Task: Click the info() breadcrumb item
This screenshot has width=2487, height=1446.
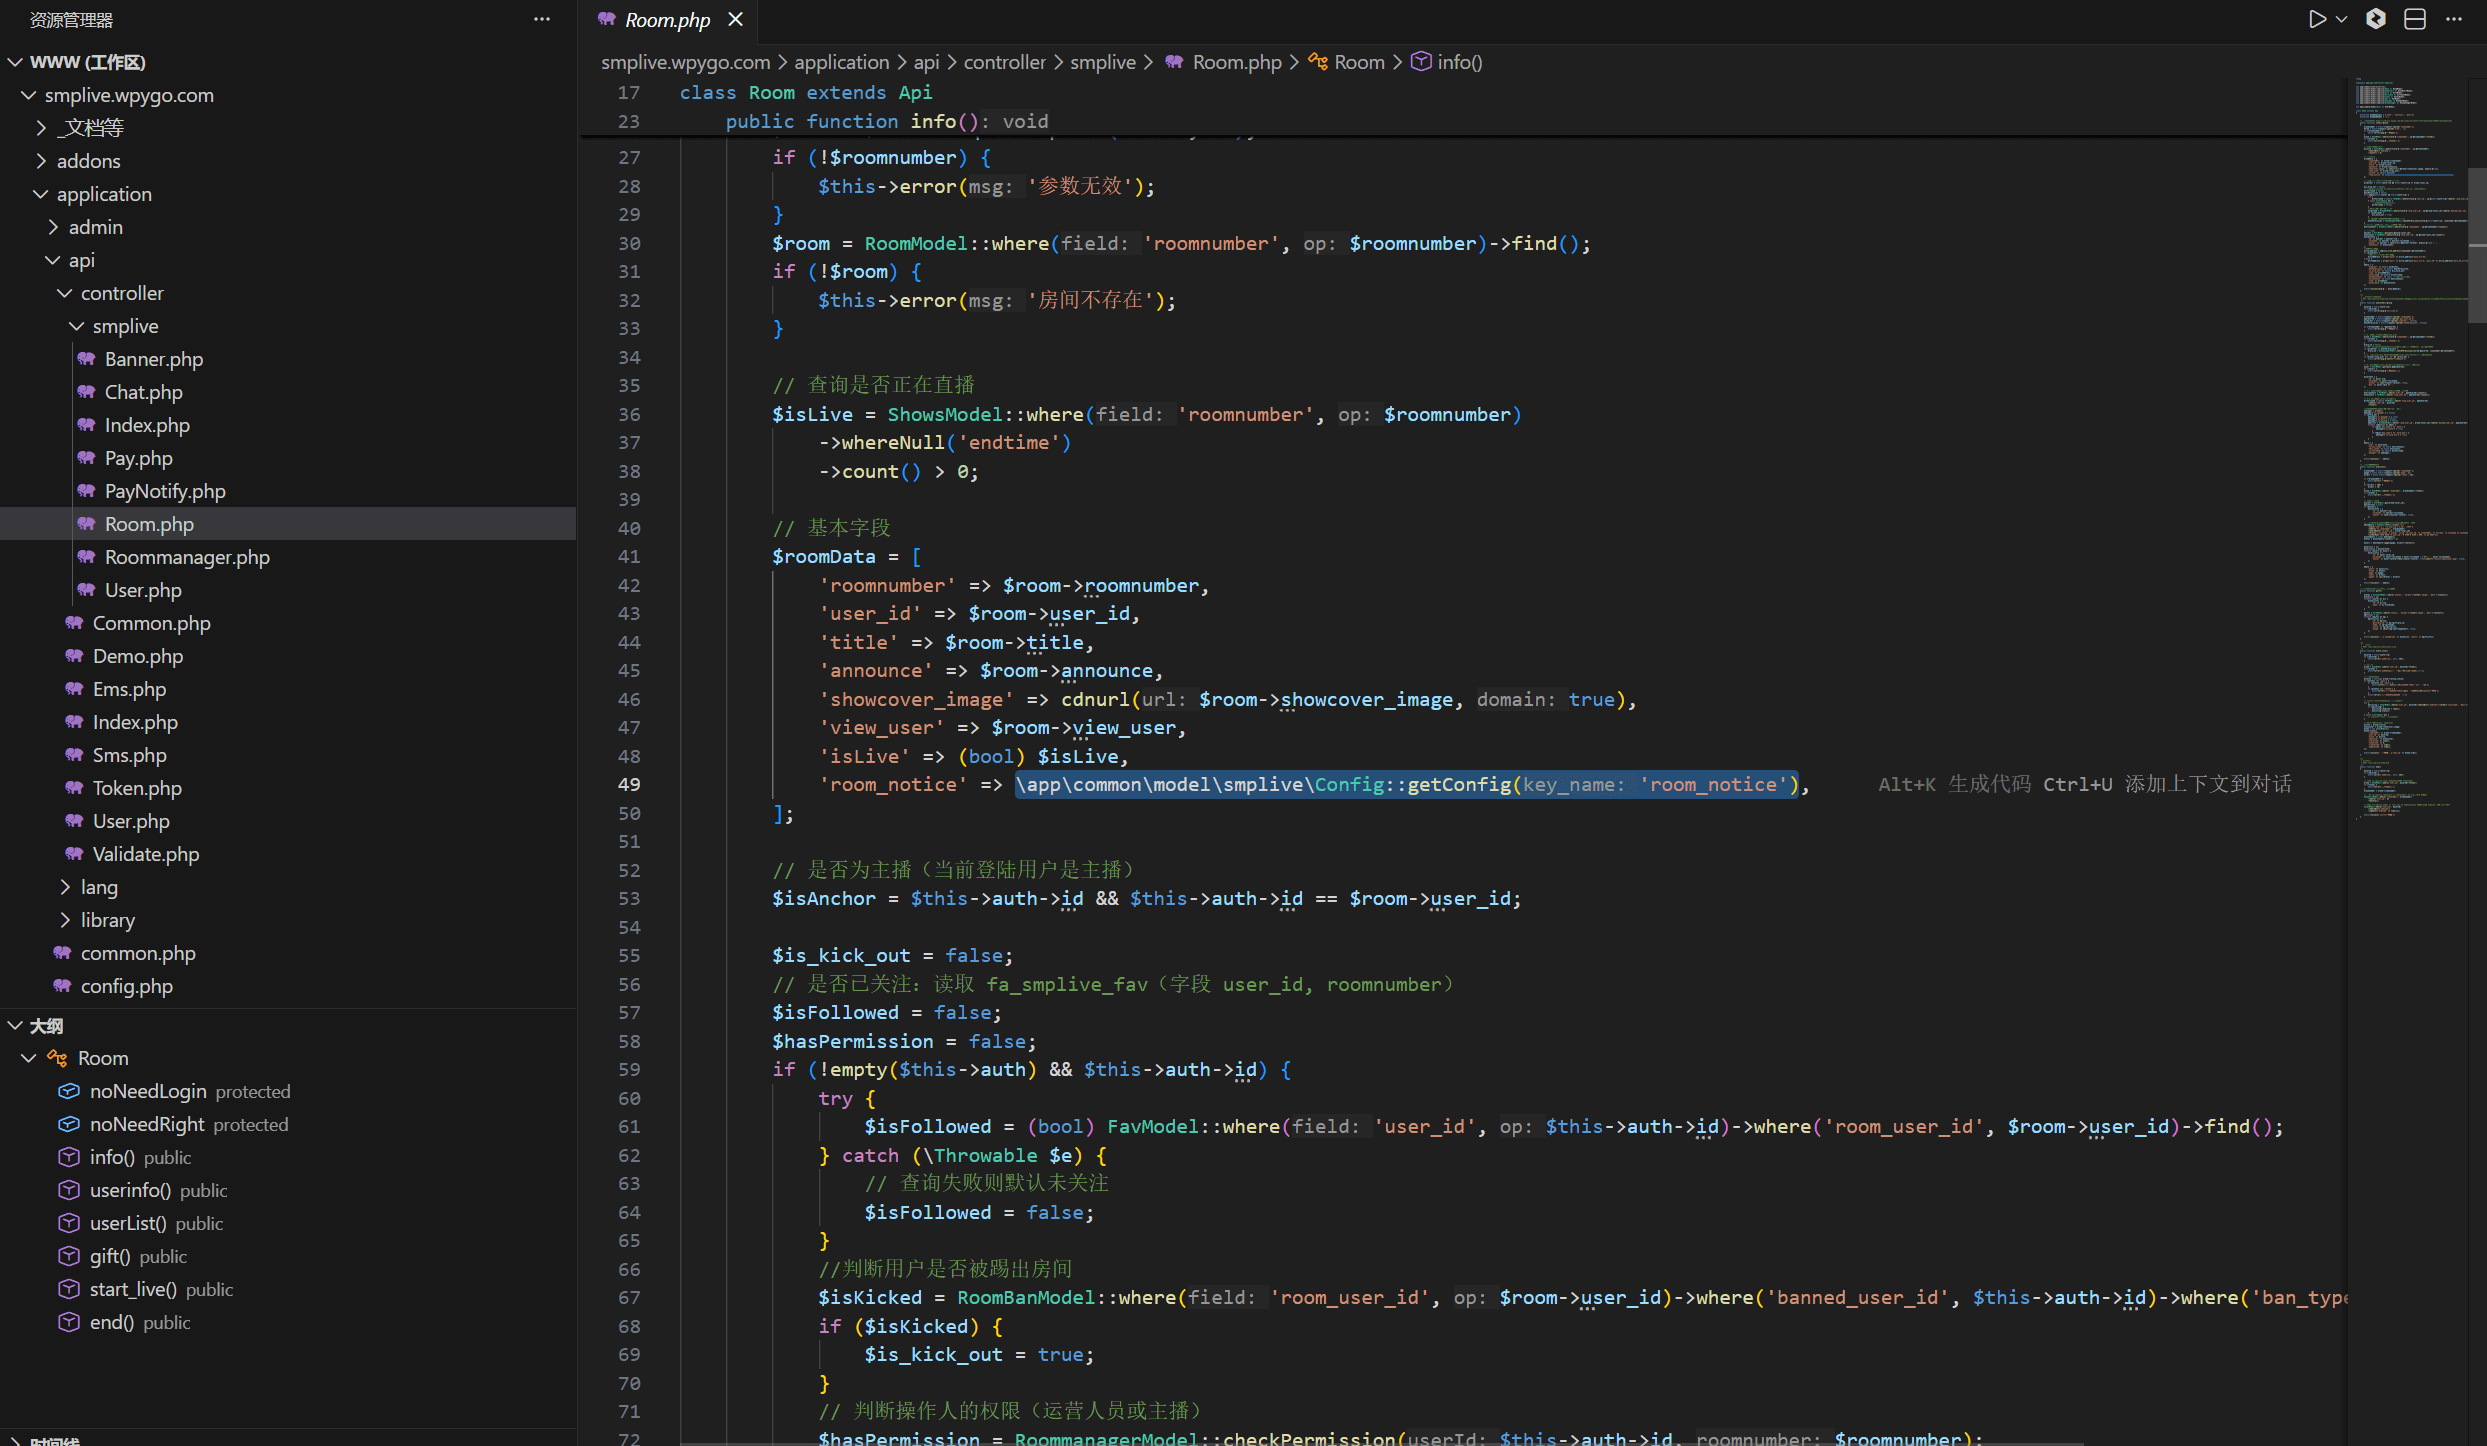Action: [1459, 62]
